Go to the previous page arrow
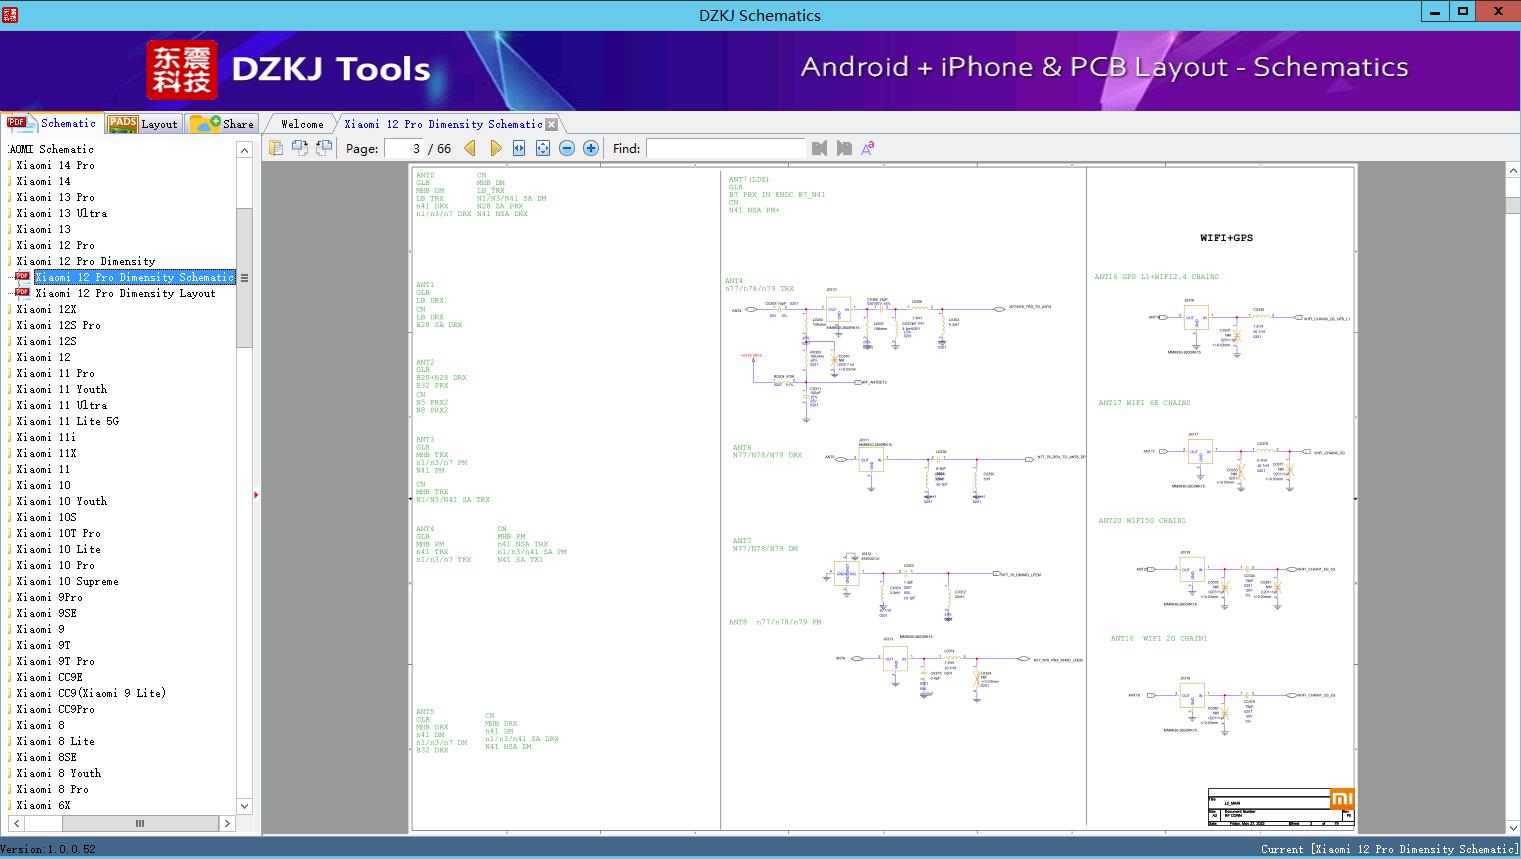The width and height of the screenshot is (1521, 859). (x=470, y=148)
